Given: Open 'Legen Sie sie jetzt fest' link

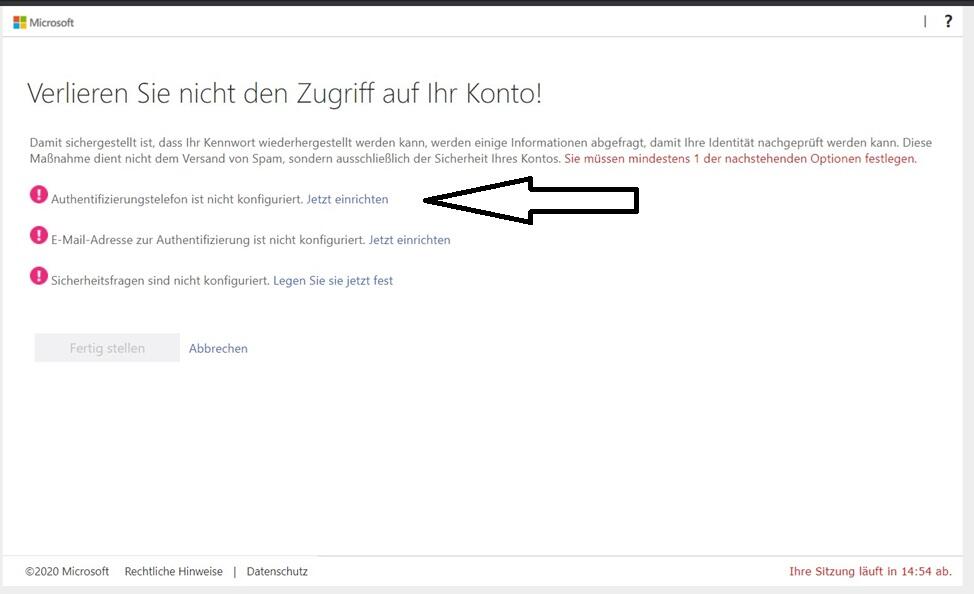Looking at the screenshot, I should point(333,281).
